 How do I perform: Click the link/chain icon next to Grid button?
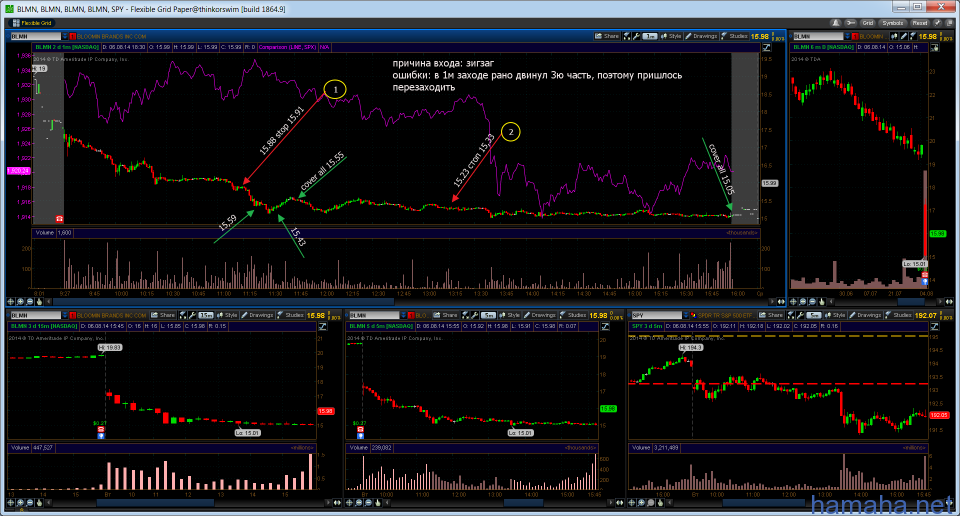pos(851,23)
